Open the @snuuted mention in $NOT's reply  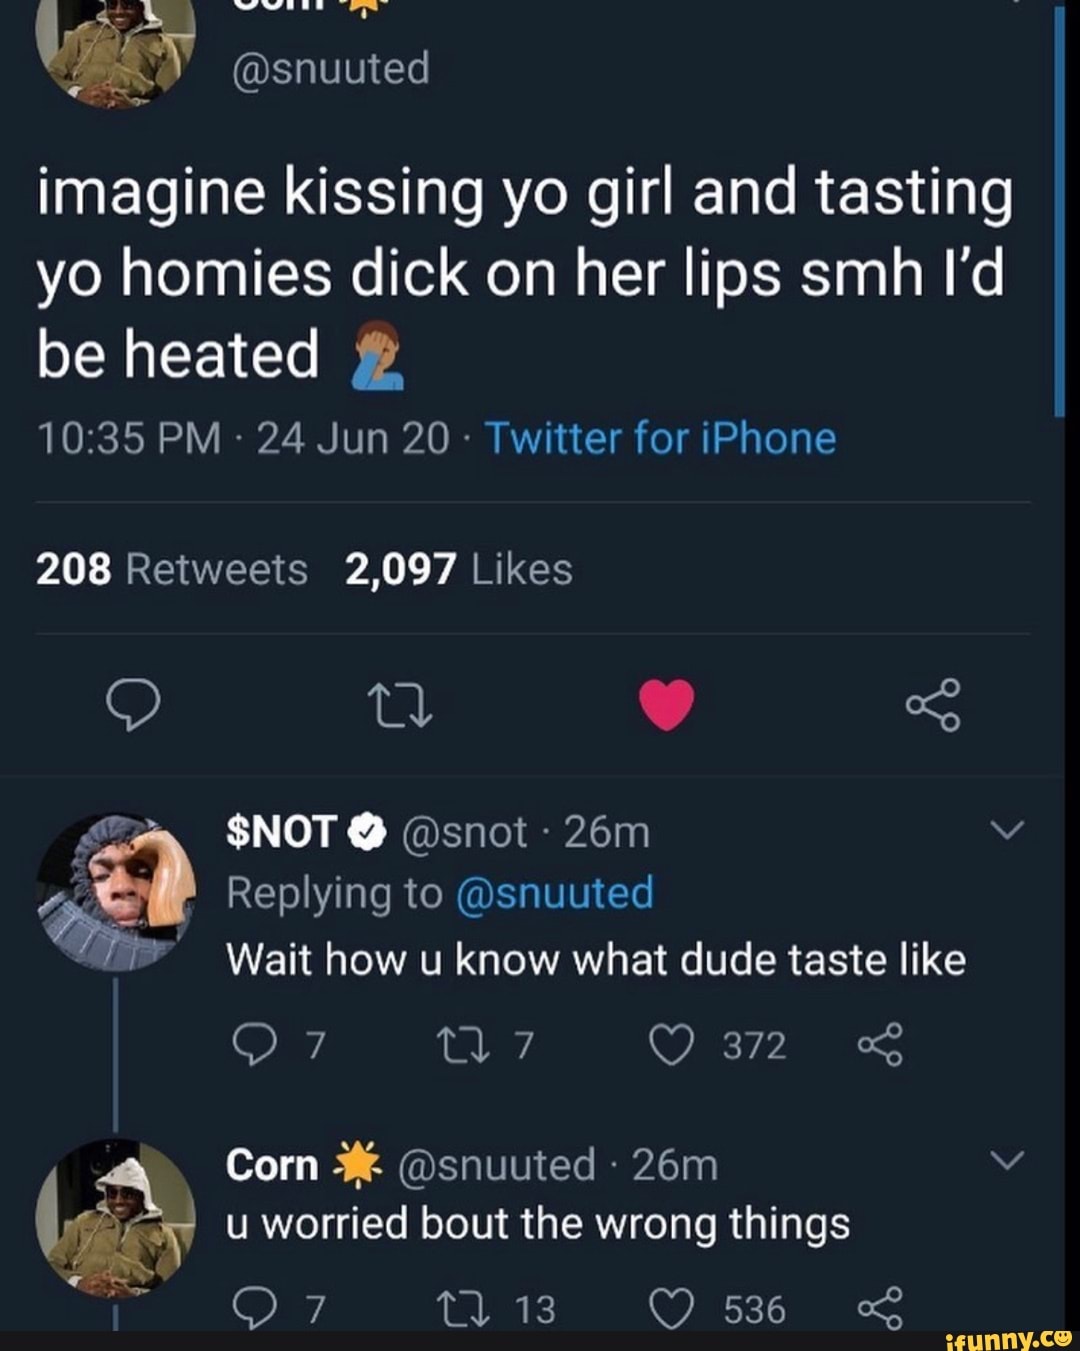click(554, 893)
